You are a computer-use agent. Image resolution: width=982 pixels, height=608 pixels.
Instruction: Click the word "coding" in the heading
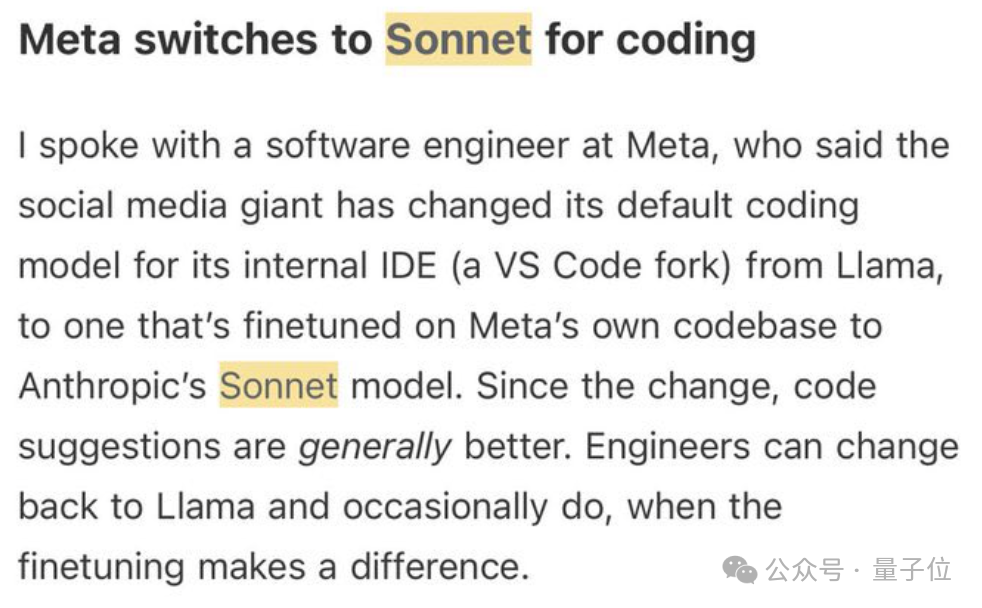pos(685,40)
